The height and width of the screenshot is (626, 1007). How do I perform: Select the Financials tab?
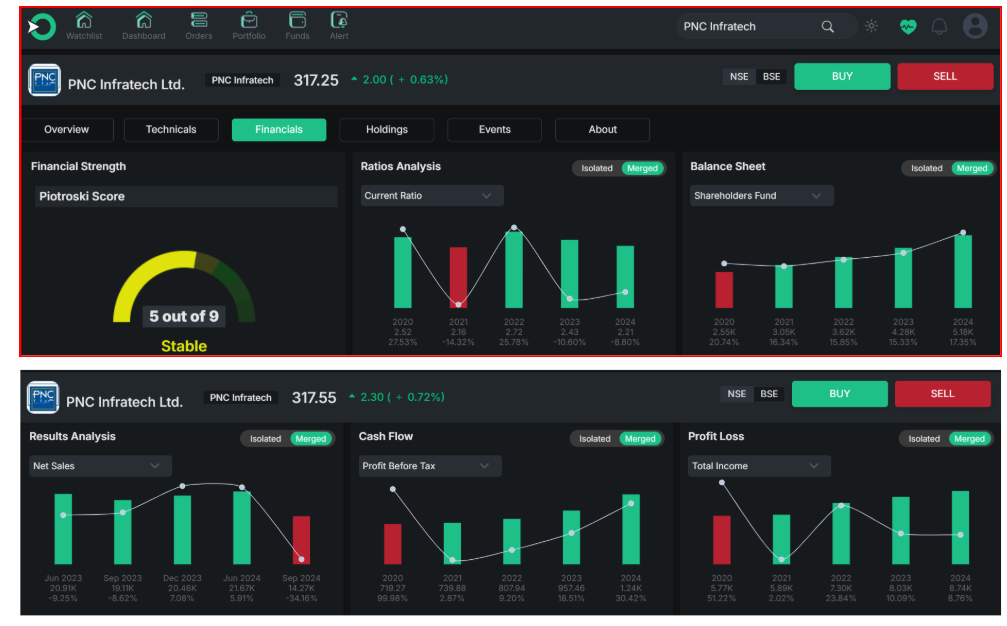(x=279, y=130)
